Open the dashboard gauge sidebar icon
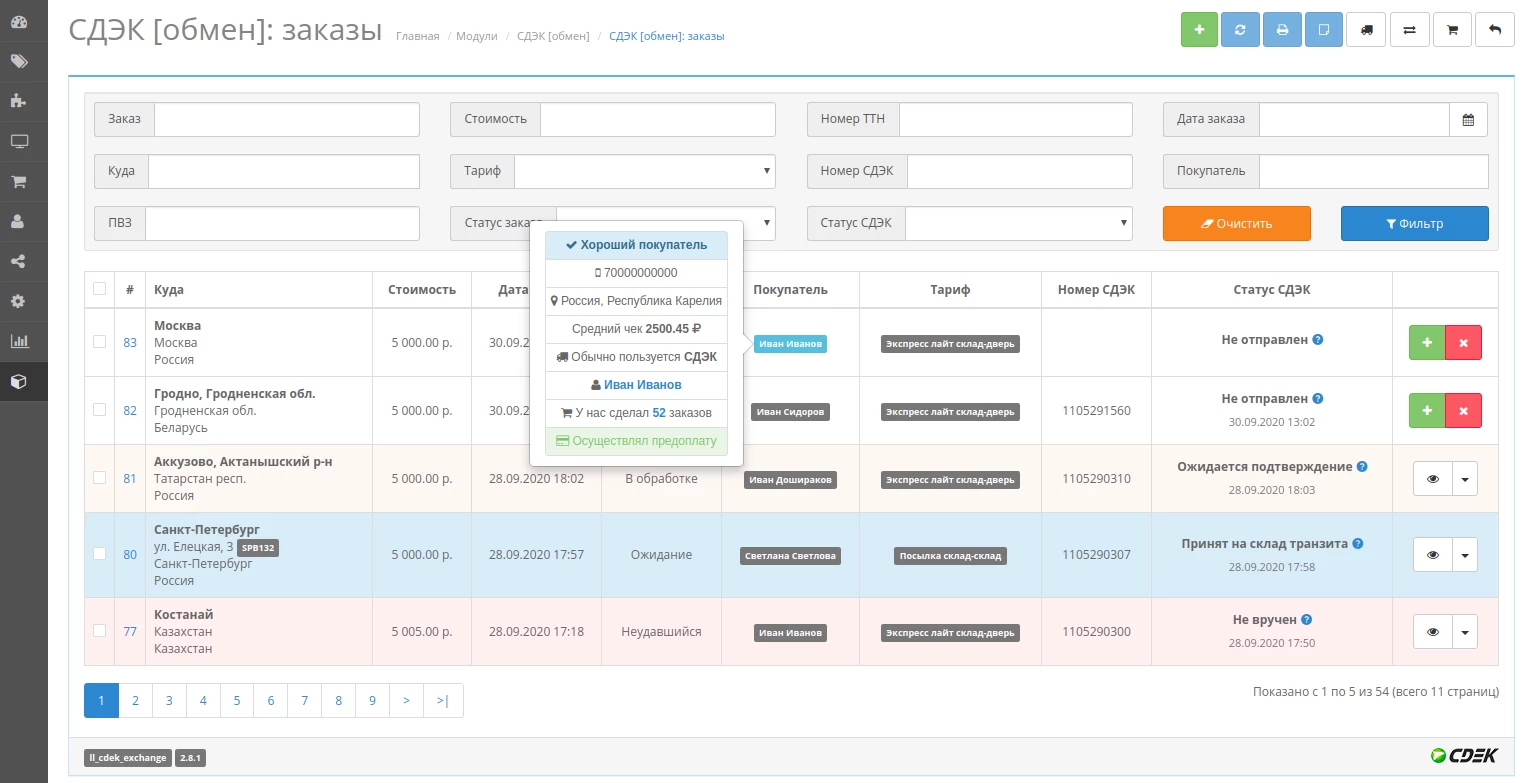 (19, 22)
